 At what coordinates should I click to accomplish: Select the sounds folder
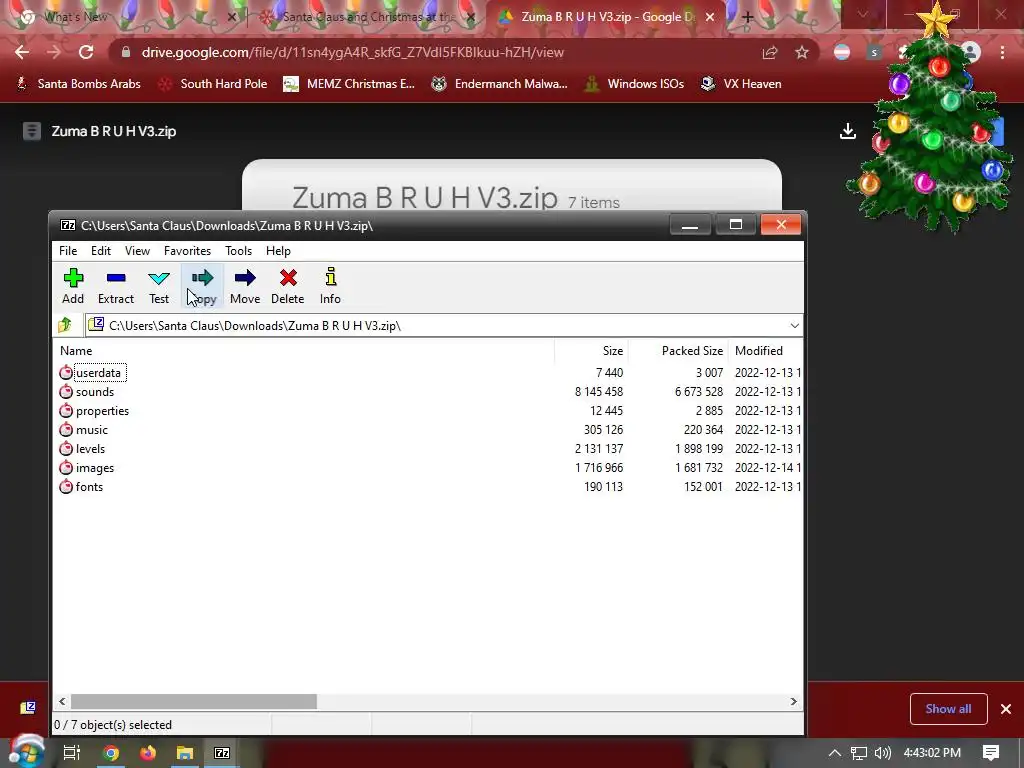(95, 392)
